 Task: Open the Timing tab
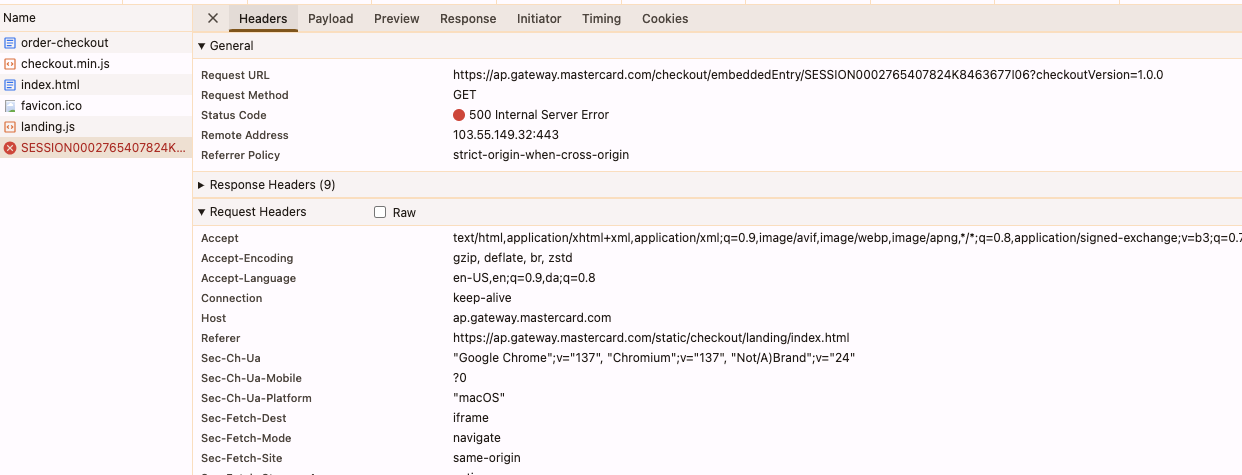[601, 18]
